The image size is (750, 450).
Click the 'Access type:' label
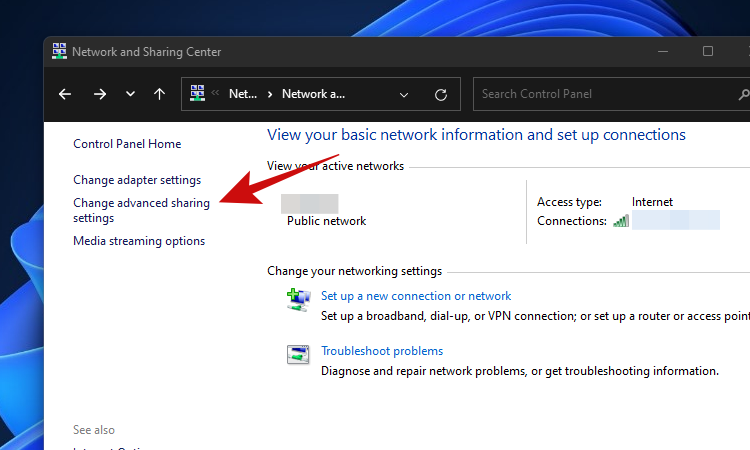(569, 202)
